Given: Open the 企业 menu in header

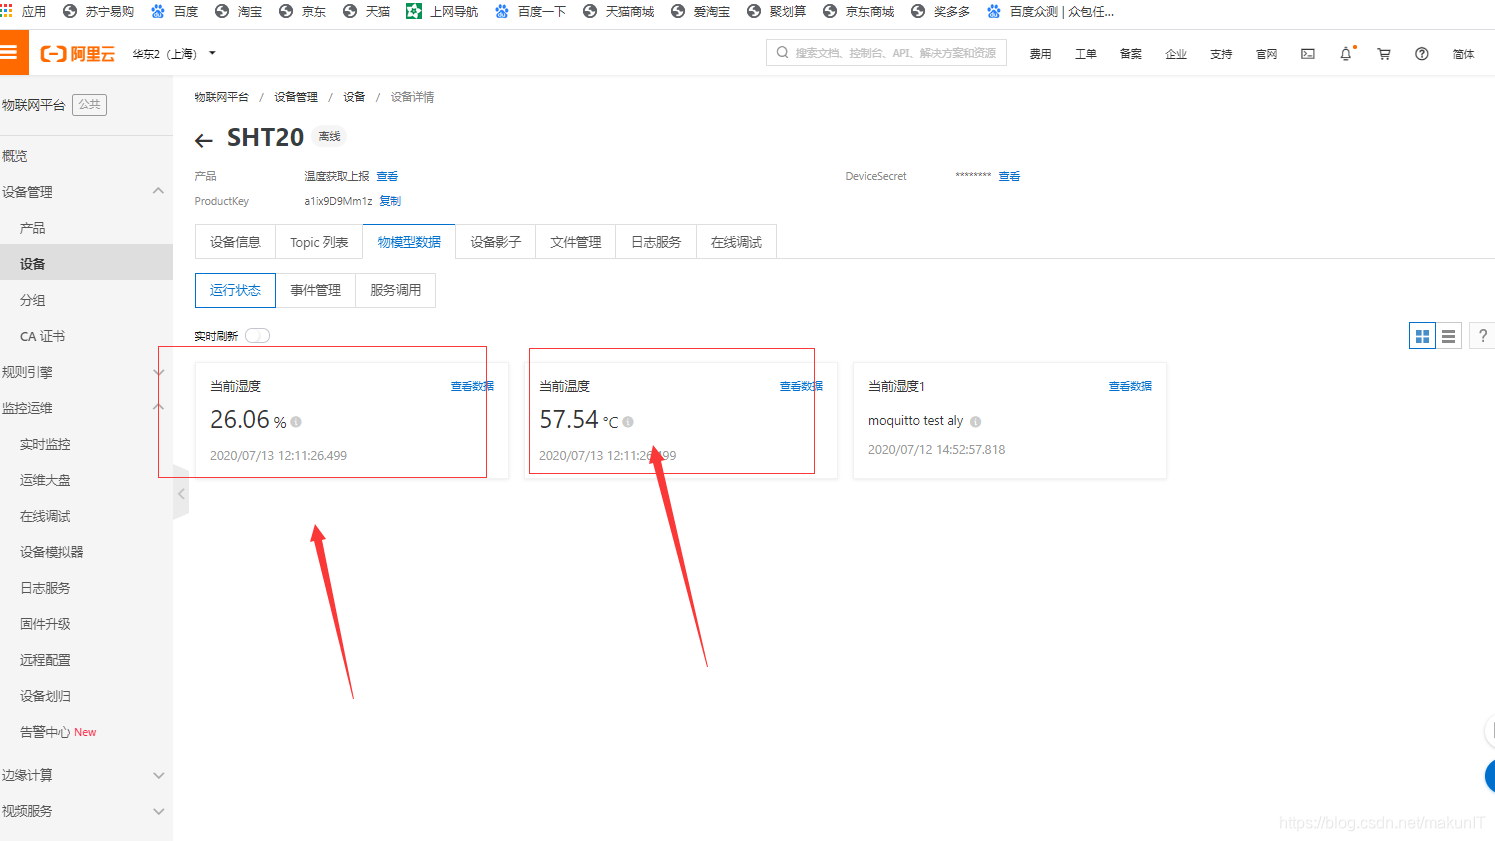Looking at the screenshot, I should coord(1176,54).
